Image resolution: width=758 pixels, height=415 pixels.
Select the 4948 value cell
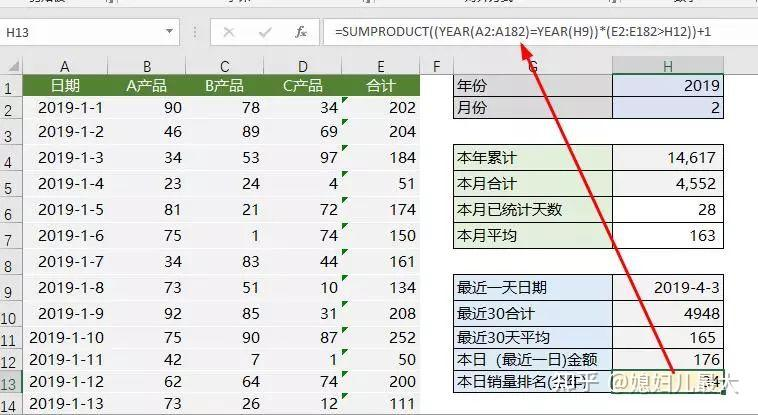coord(668,313)
